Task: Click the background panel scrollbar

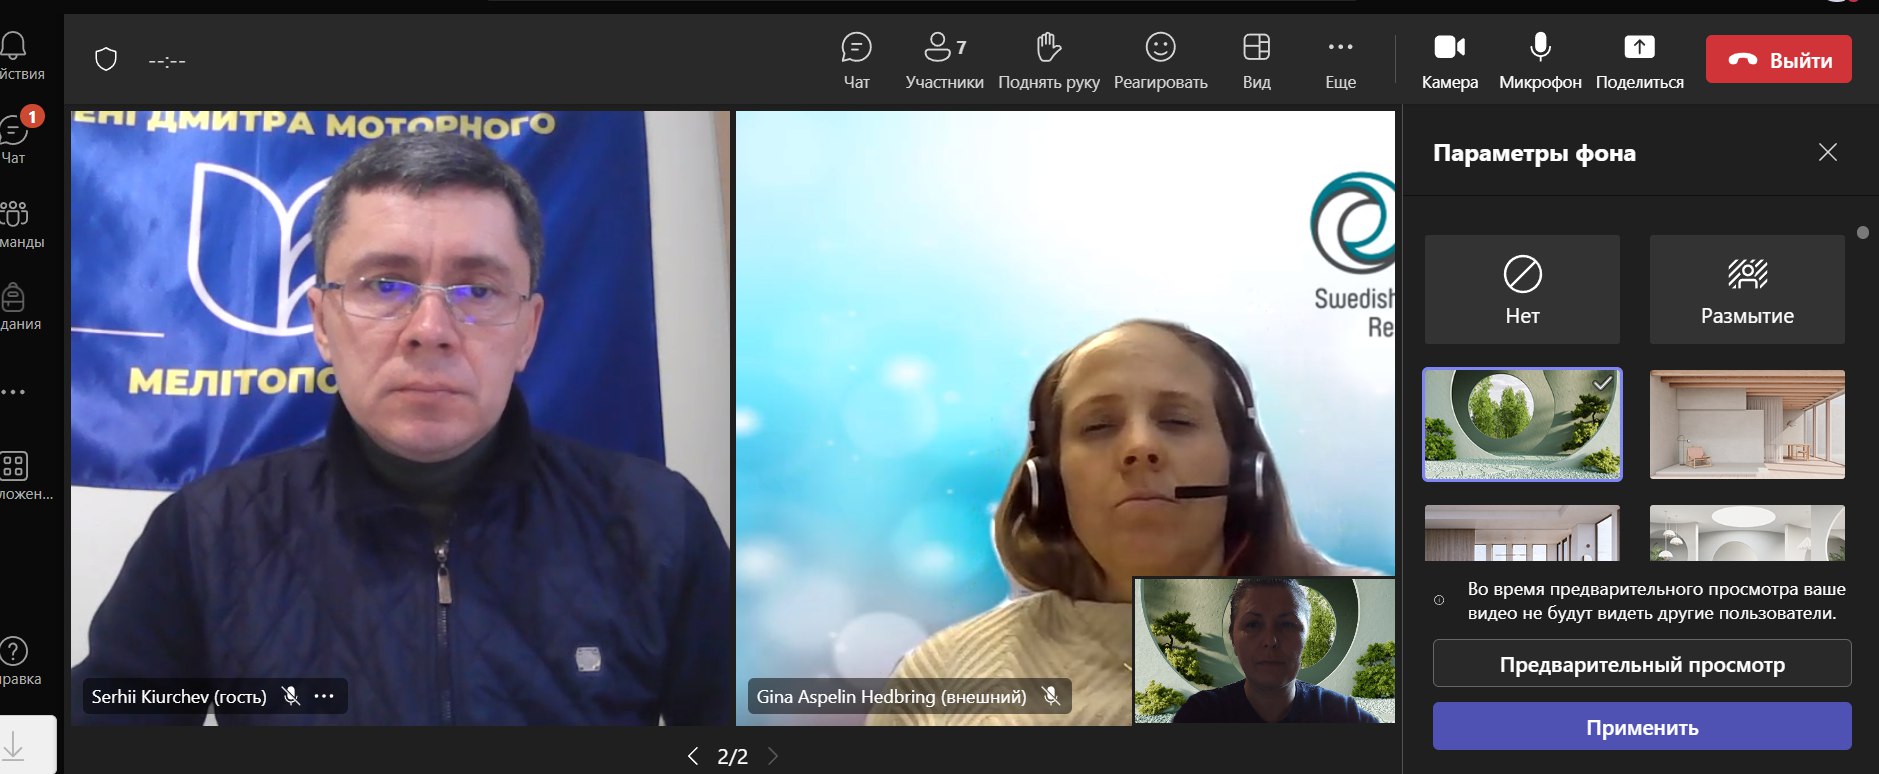Action: (1862, 233)
